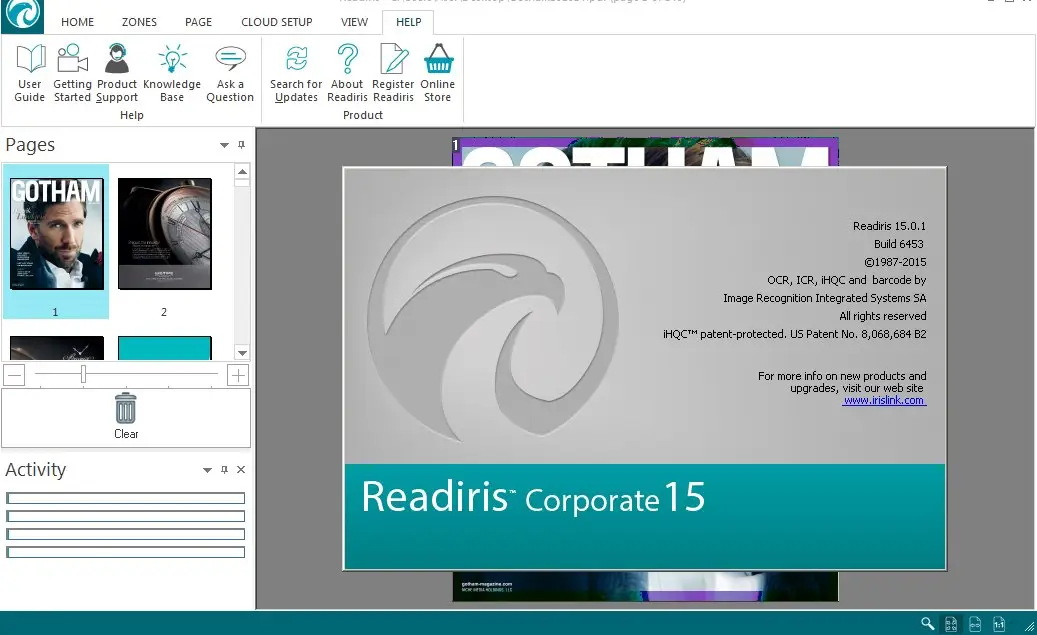Screen dimensions: 1037x635
Task: Close the Activity panel
Action: [241, 470]
